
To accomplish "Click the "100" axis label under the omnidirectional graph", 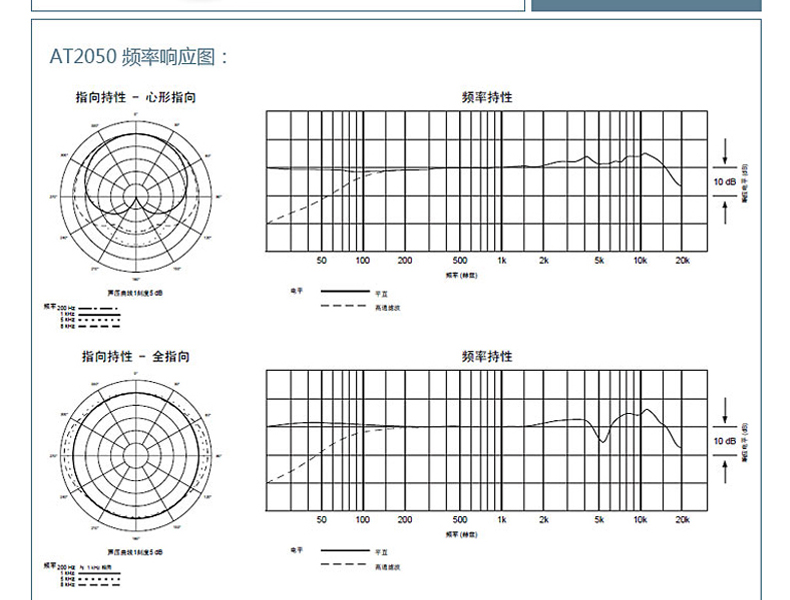I will point(363,519).
